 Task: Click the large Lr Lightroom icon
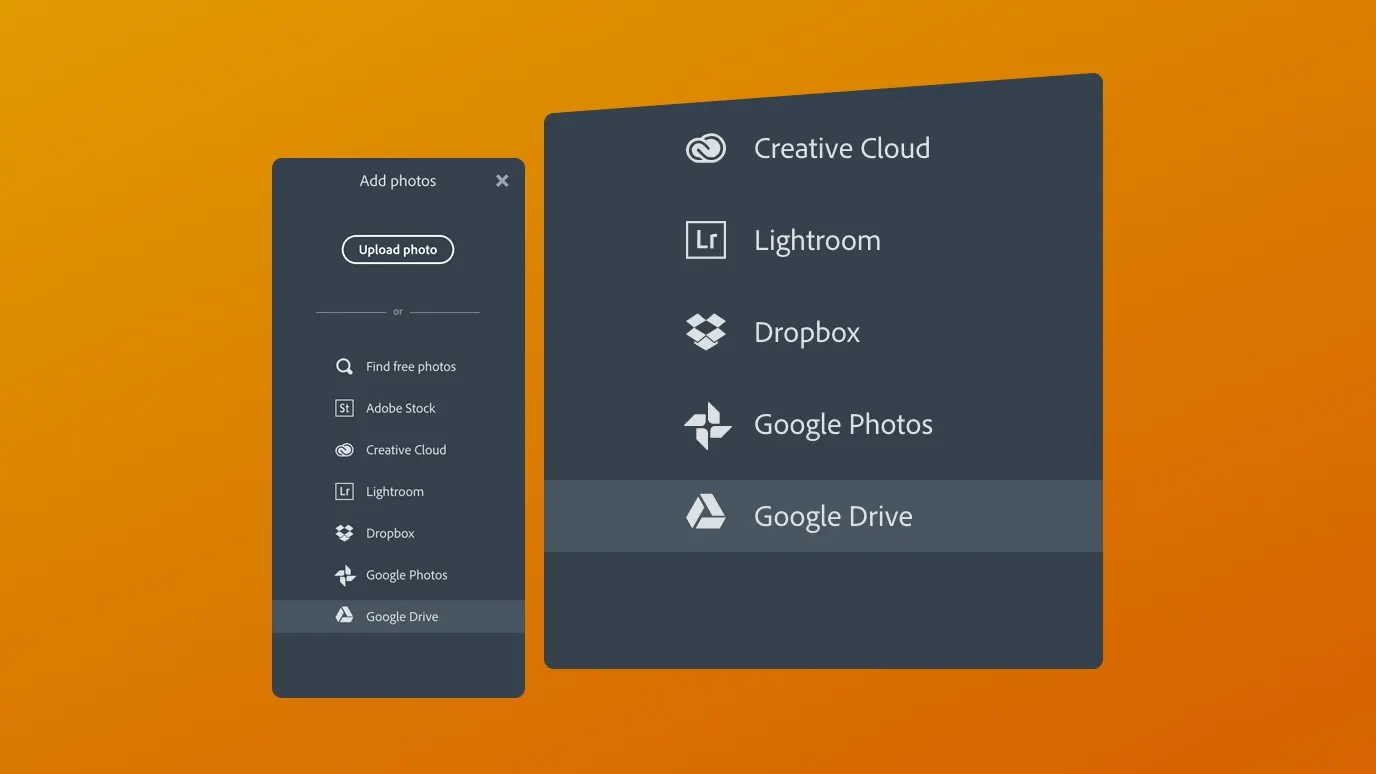(706, 240)
